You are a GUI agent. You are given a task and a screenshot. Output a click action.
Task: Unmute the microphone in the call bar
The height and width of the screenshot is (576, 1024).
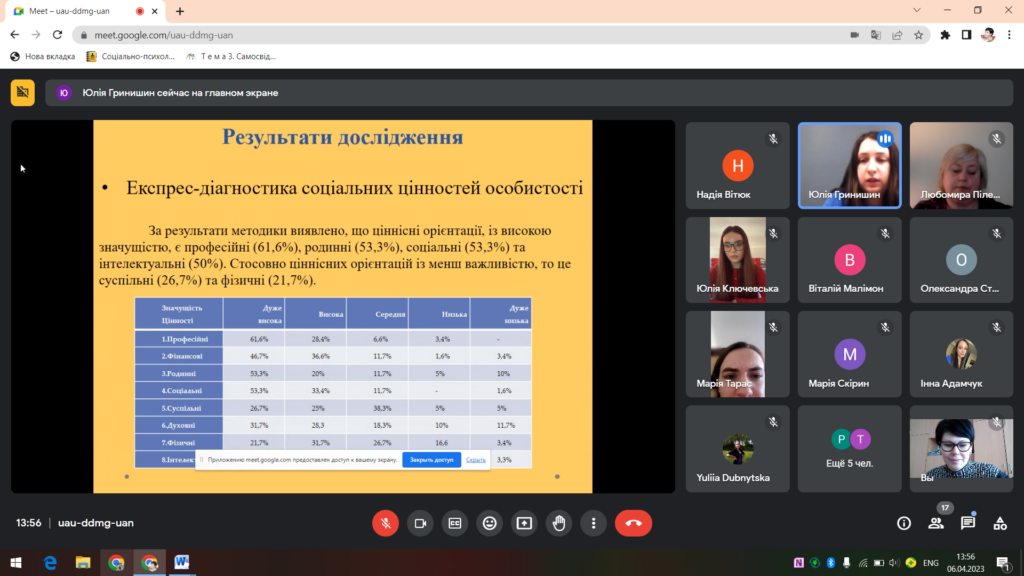click(x=385, y=523)
